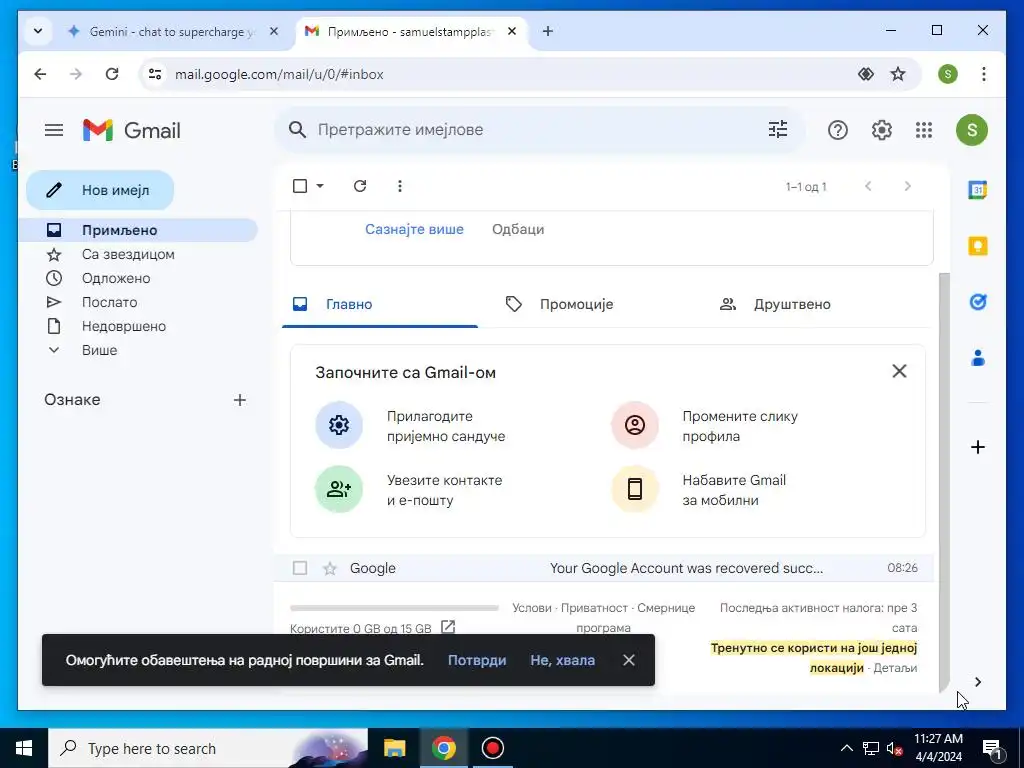The image size is (1024, 768).
Task: Go back in Chrome browser
Action: tap(40, 74)
